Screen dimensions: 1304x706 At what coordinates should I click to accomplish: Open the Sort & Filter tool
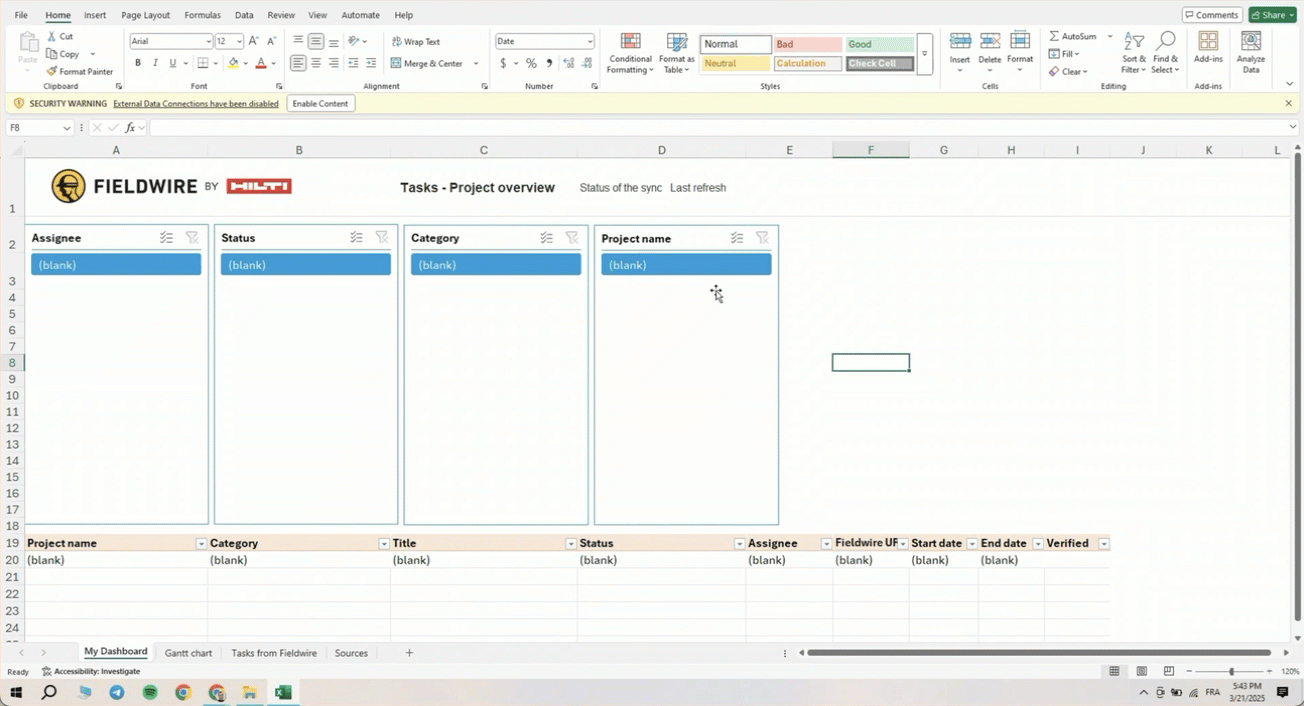[x=1133, y=42]
